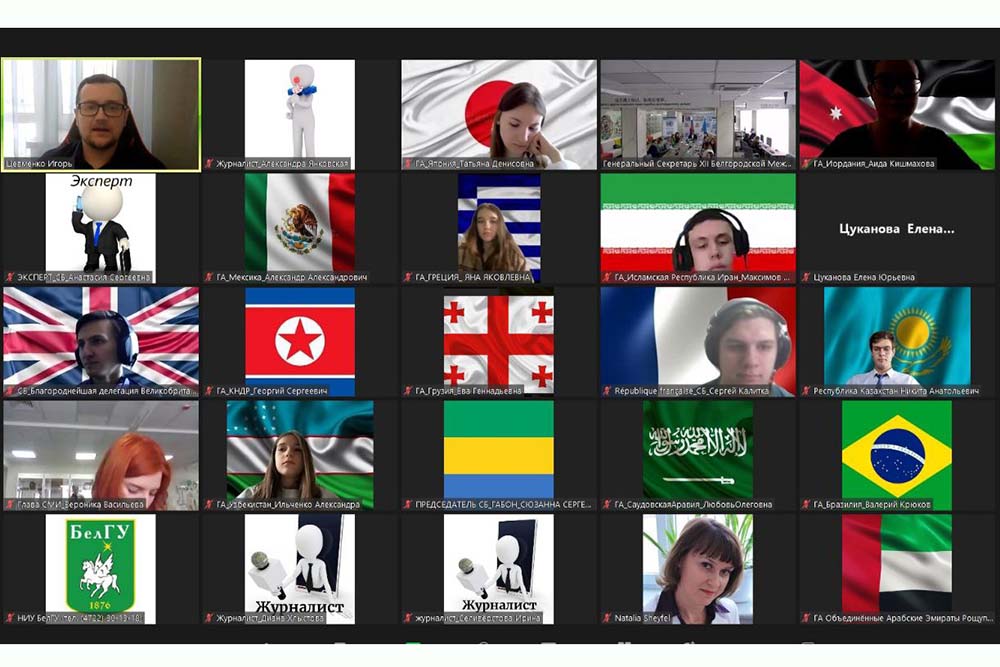Click muted mic icon beside ГА_КНДР label
Screen dimensions: 1000x667
point(209,391)
